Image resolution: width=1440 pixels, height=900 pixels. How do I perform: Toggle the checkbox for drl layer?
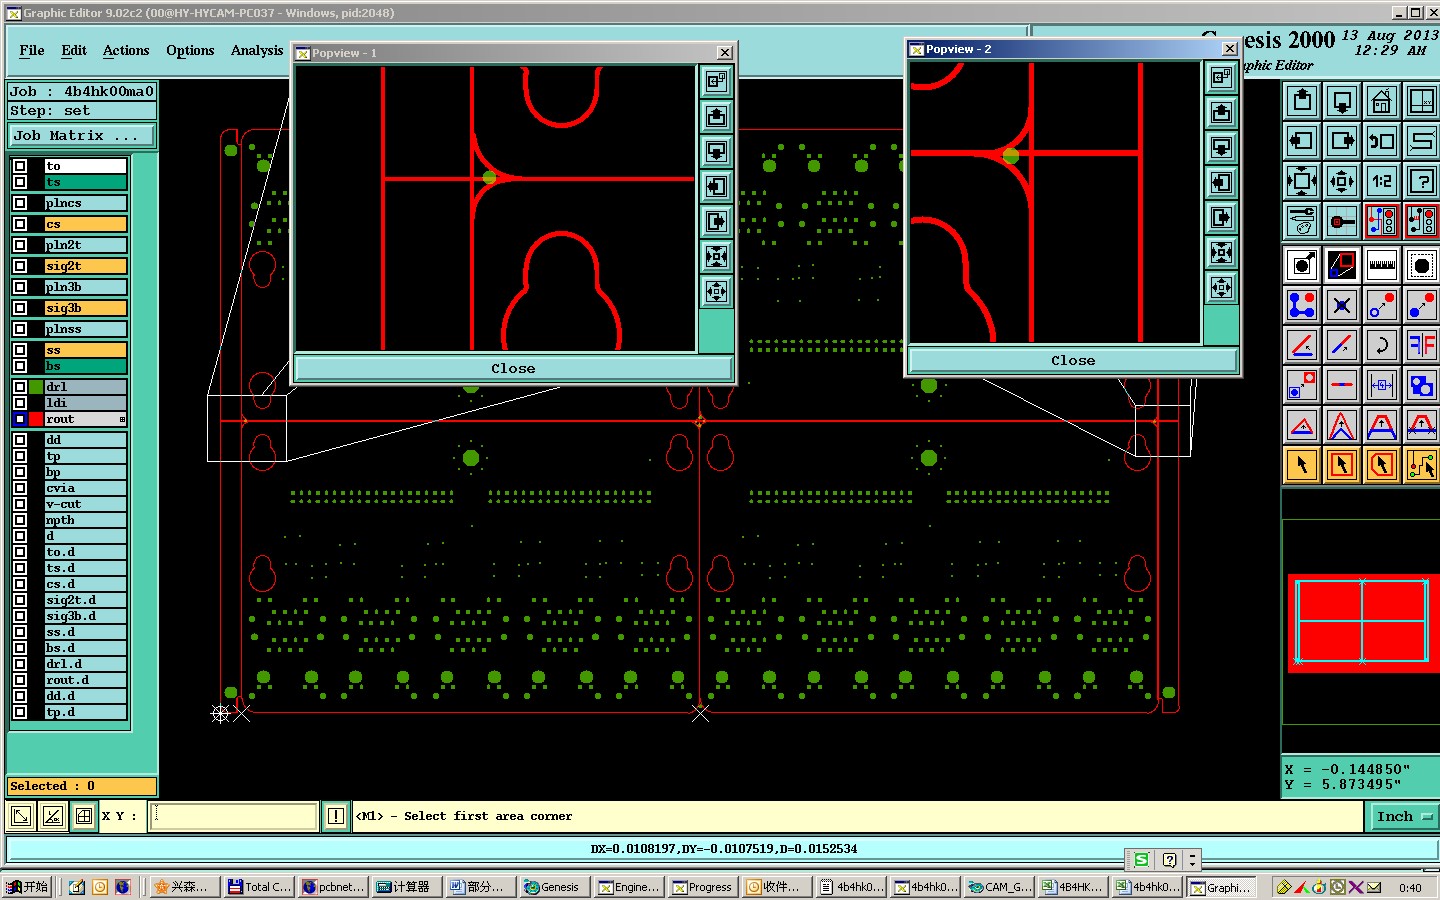(20, 387)
